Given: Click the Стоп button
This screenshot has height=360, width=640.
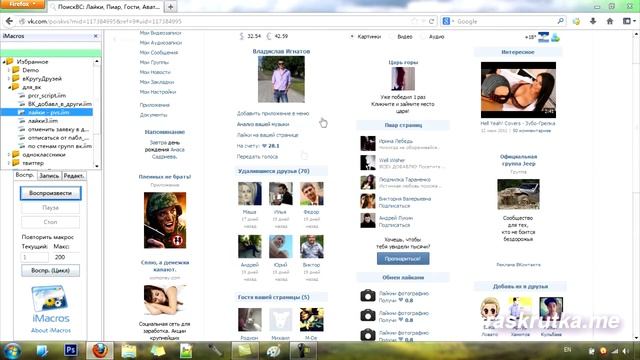Looking at the screenshot, I should point(51,222).
